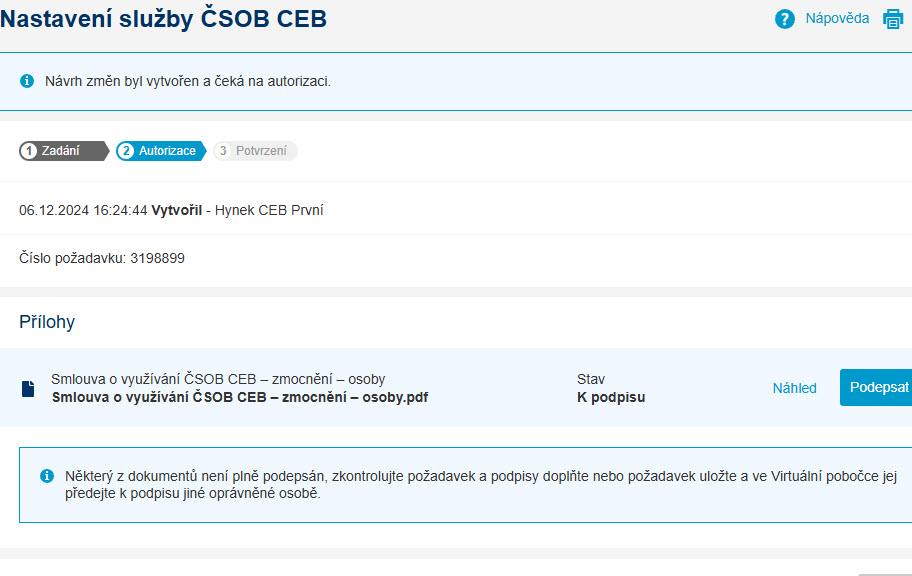Open the Nápověda help link
Image resolution: width=912 pixels, height=576 pixels.
[x=837, y=19]
